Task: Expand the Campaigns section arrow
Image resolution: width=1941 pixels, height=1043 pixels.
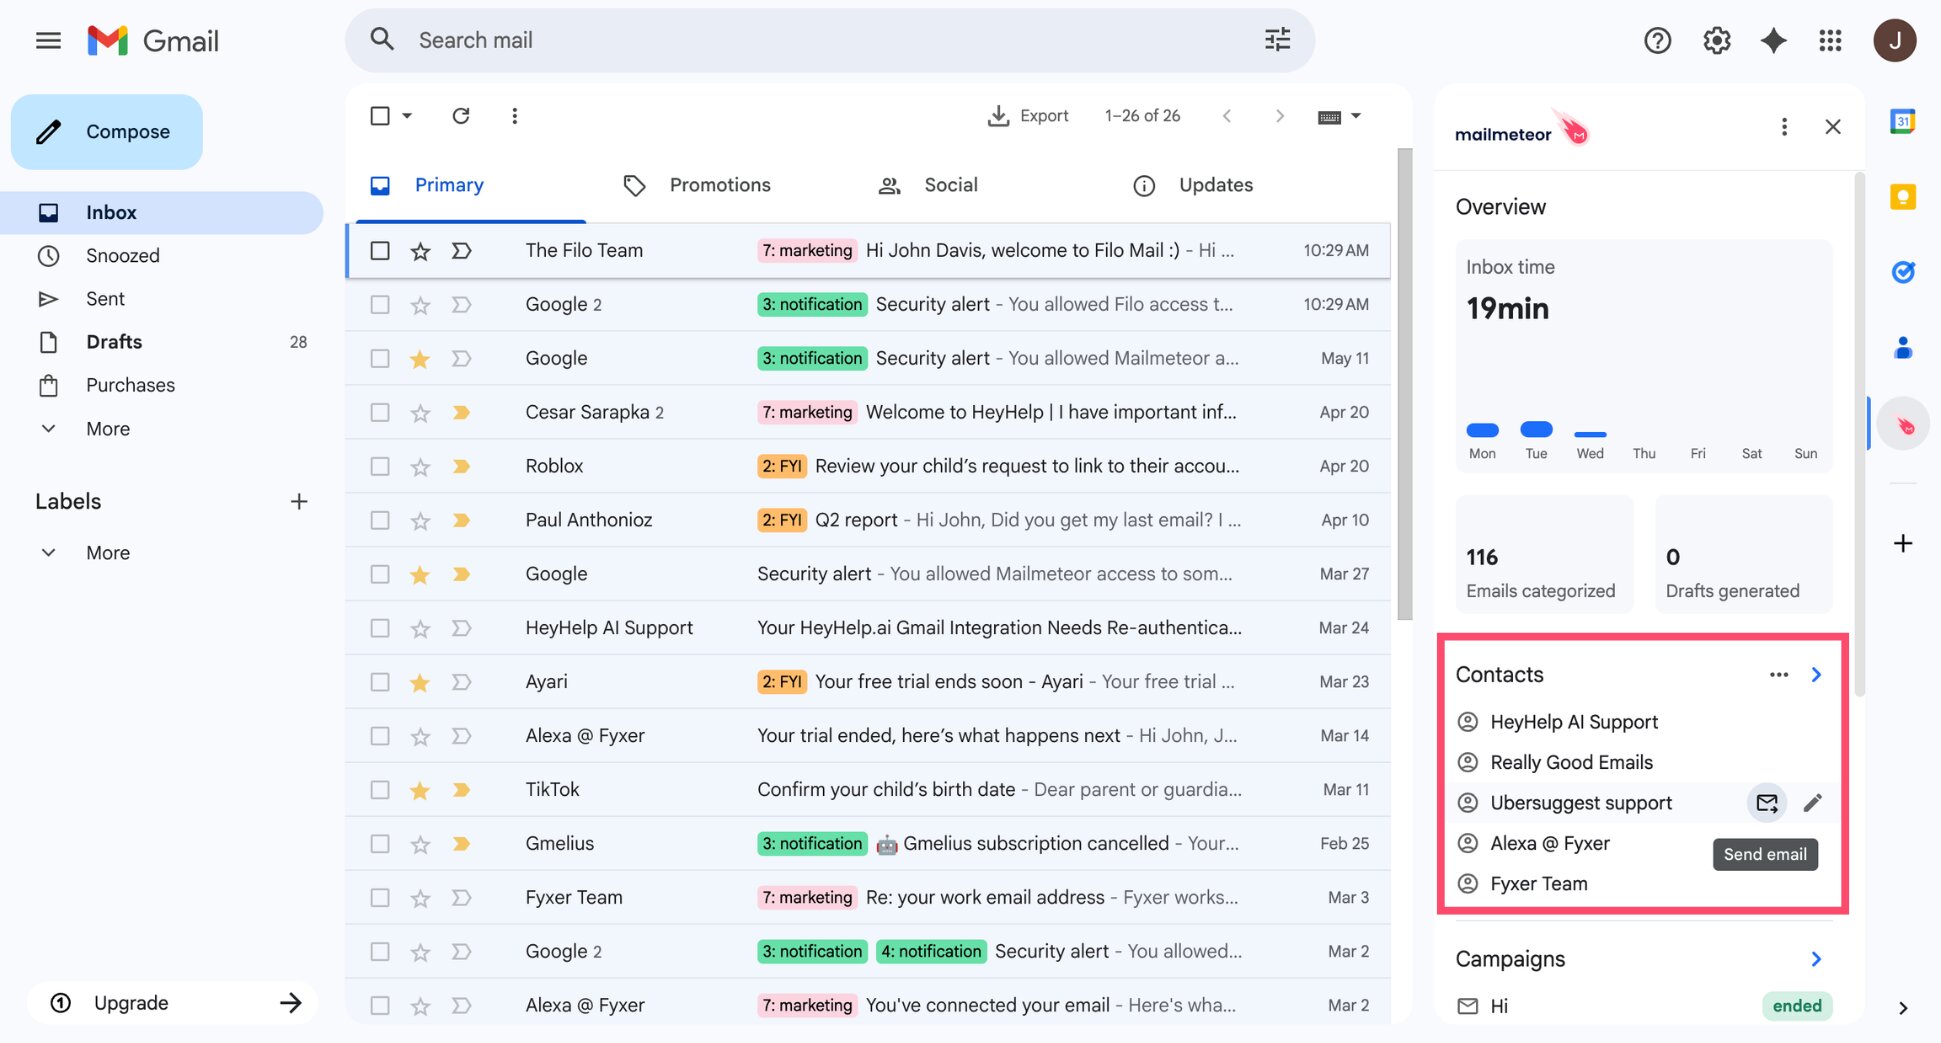Action: coord(1816,960)
